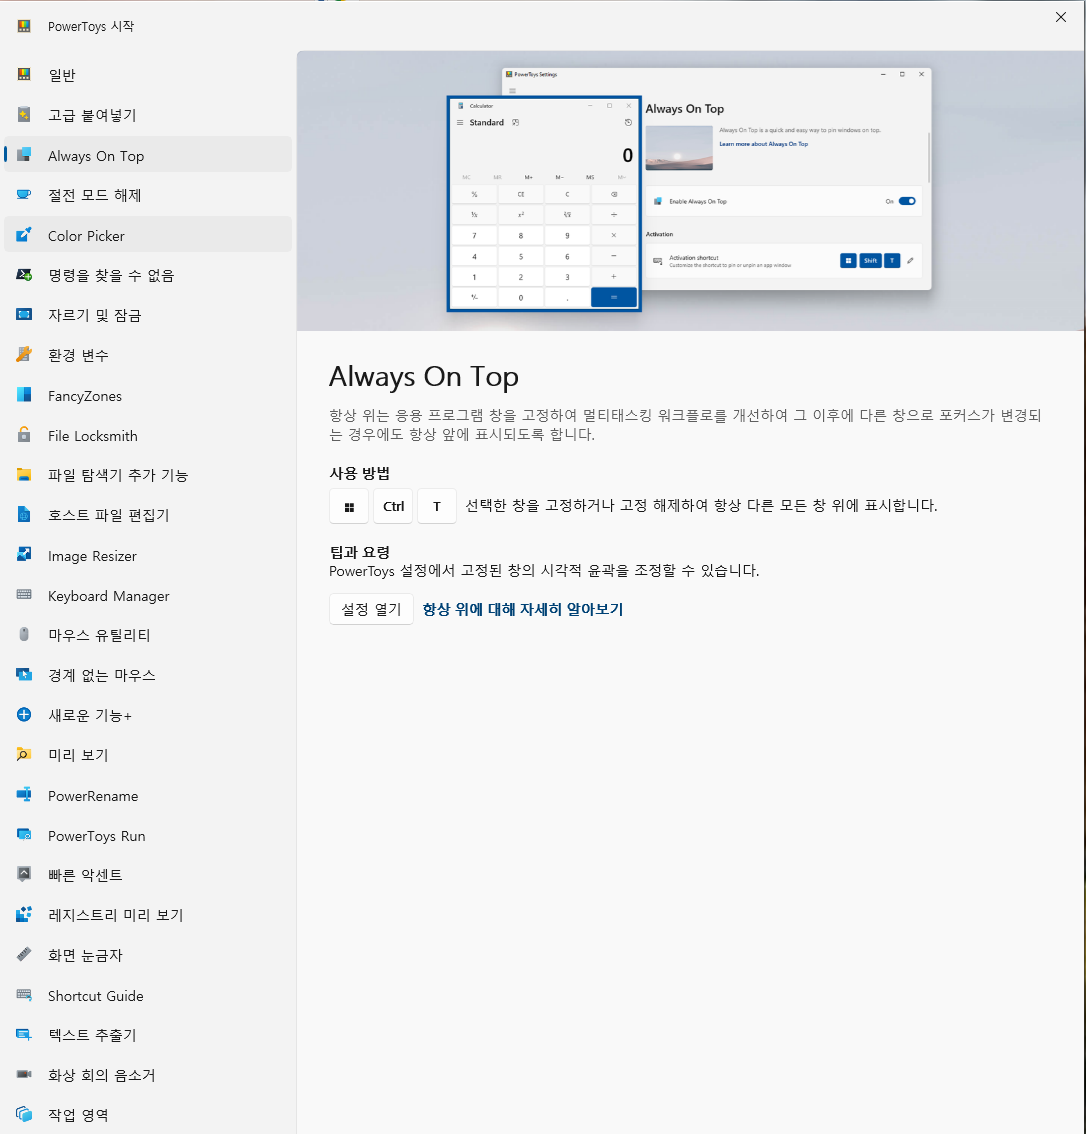The height and width of the screenshot is (1134, 1086).
Task: Select the Color Picker icon
Action: tap(24, 235)
